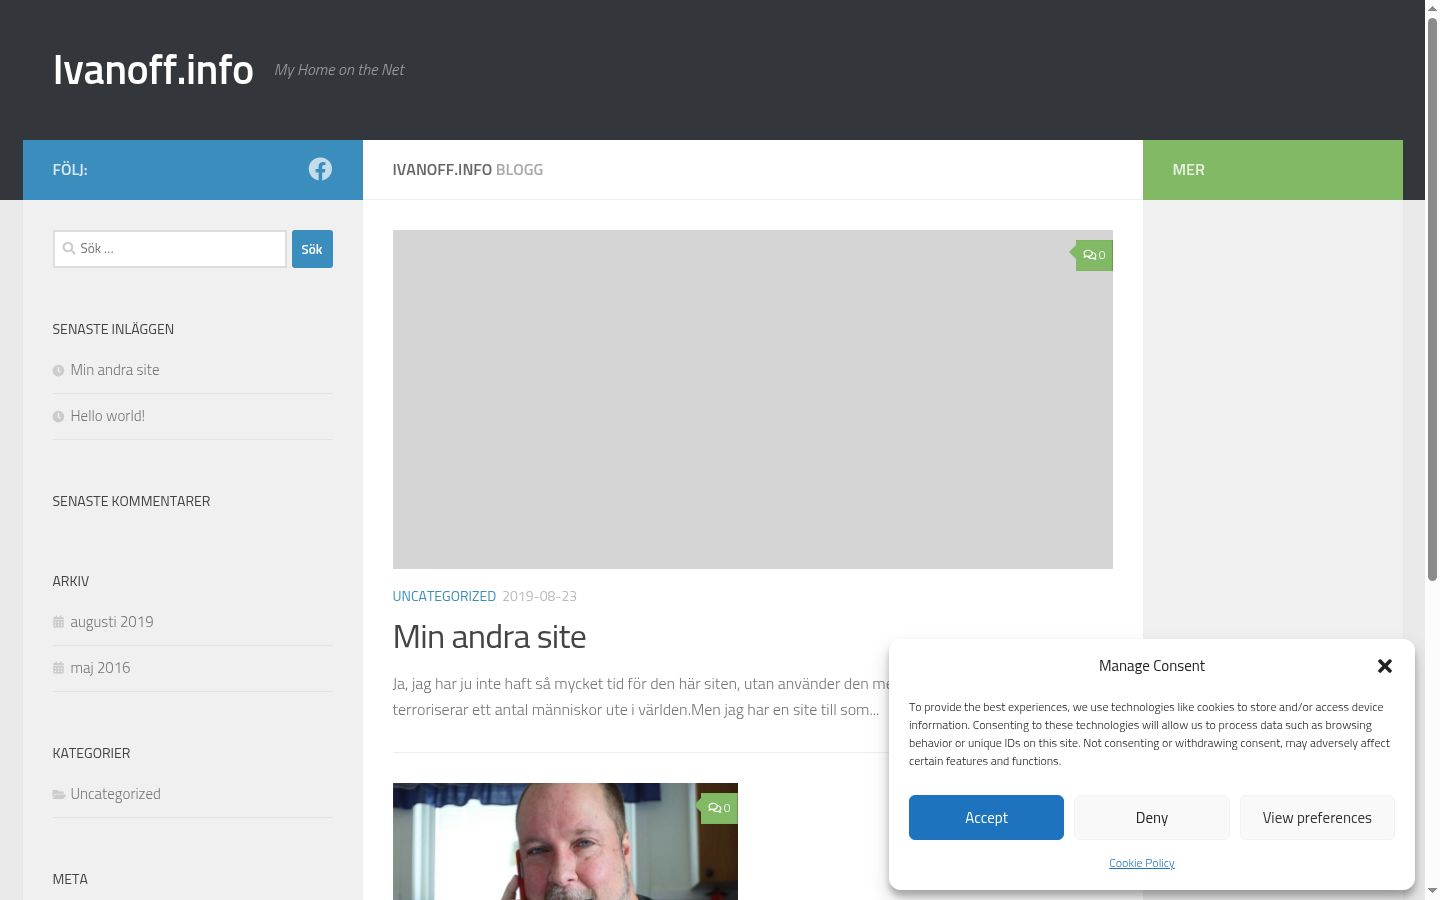This screenshot has height=900, width=1440.
Task: Deny cookie consent
Action: (1152, 817)
